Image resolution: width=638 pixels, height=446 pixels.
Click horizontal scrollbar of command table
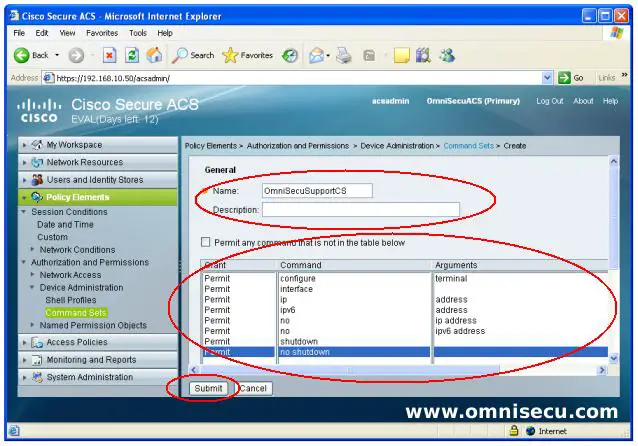[x=349, y=369]
